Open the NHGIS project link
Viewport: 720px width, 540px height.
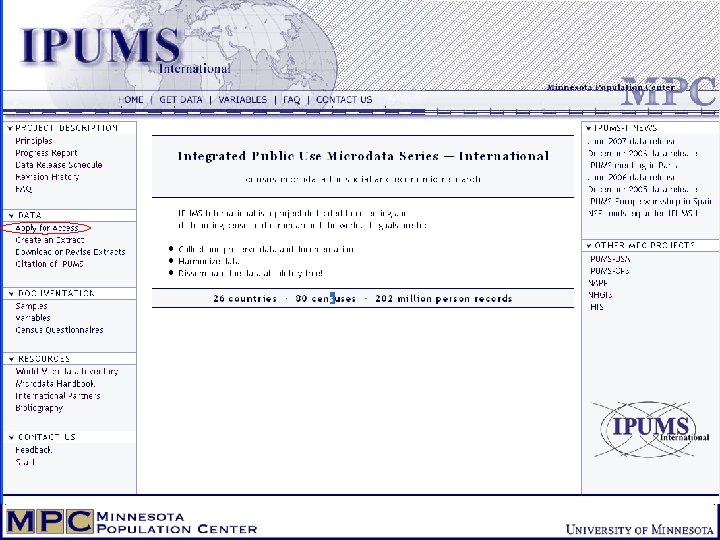(x=600, y=295)
